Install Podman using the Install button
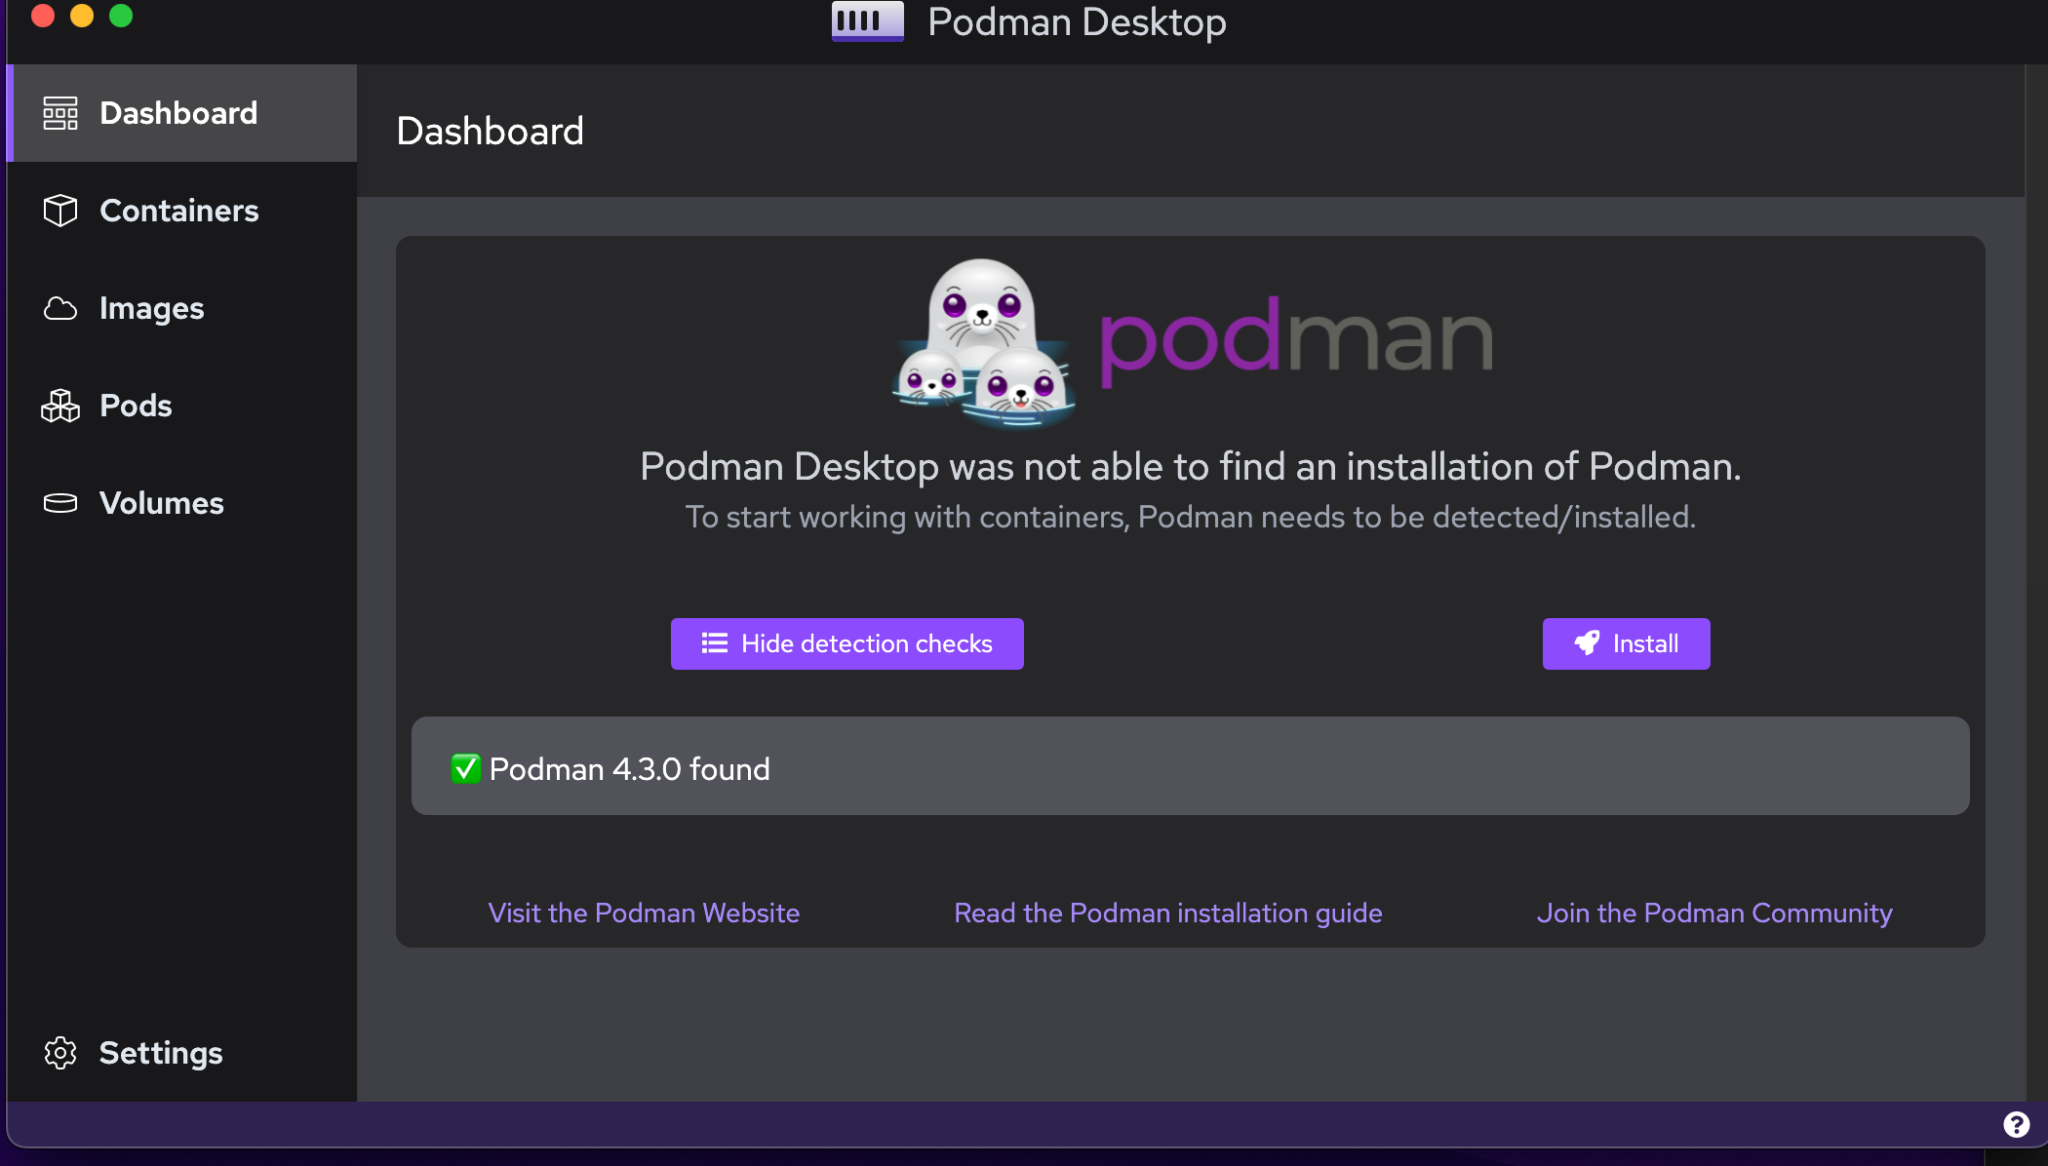Viewport: 2048px width, 1166px height. coord(1625,643)
